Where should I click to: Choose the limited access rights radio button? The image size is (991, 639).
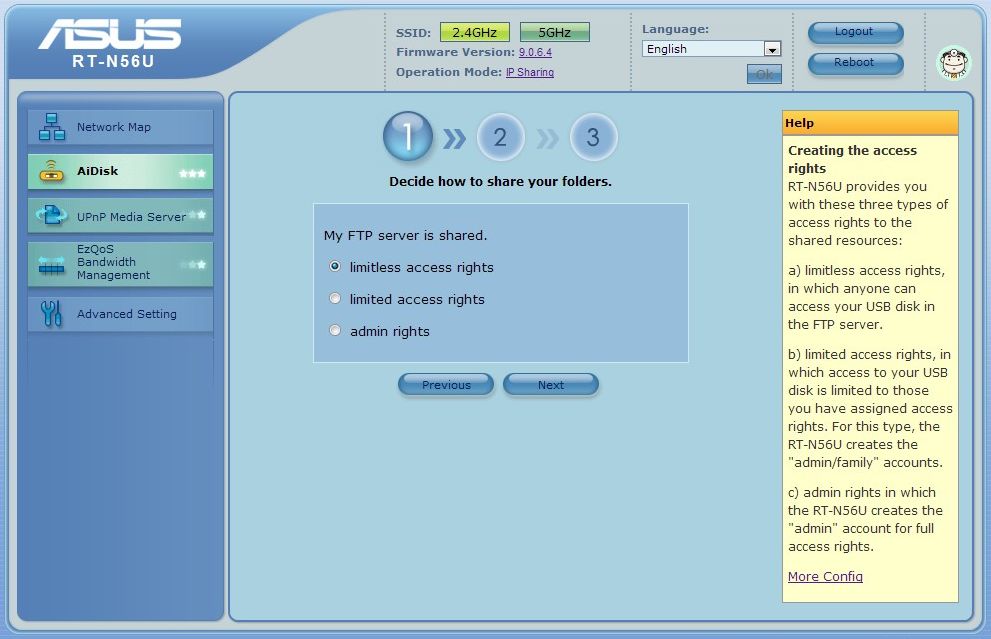point(335,299)
